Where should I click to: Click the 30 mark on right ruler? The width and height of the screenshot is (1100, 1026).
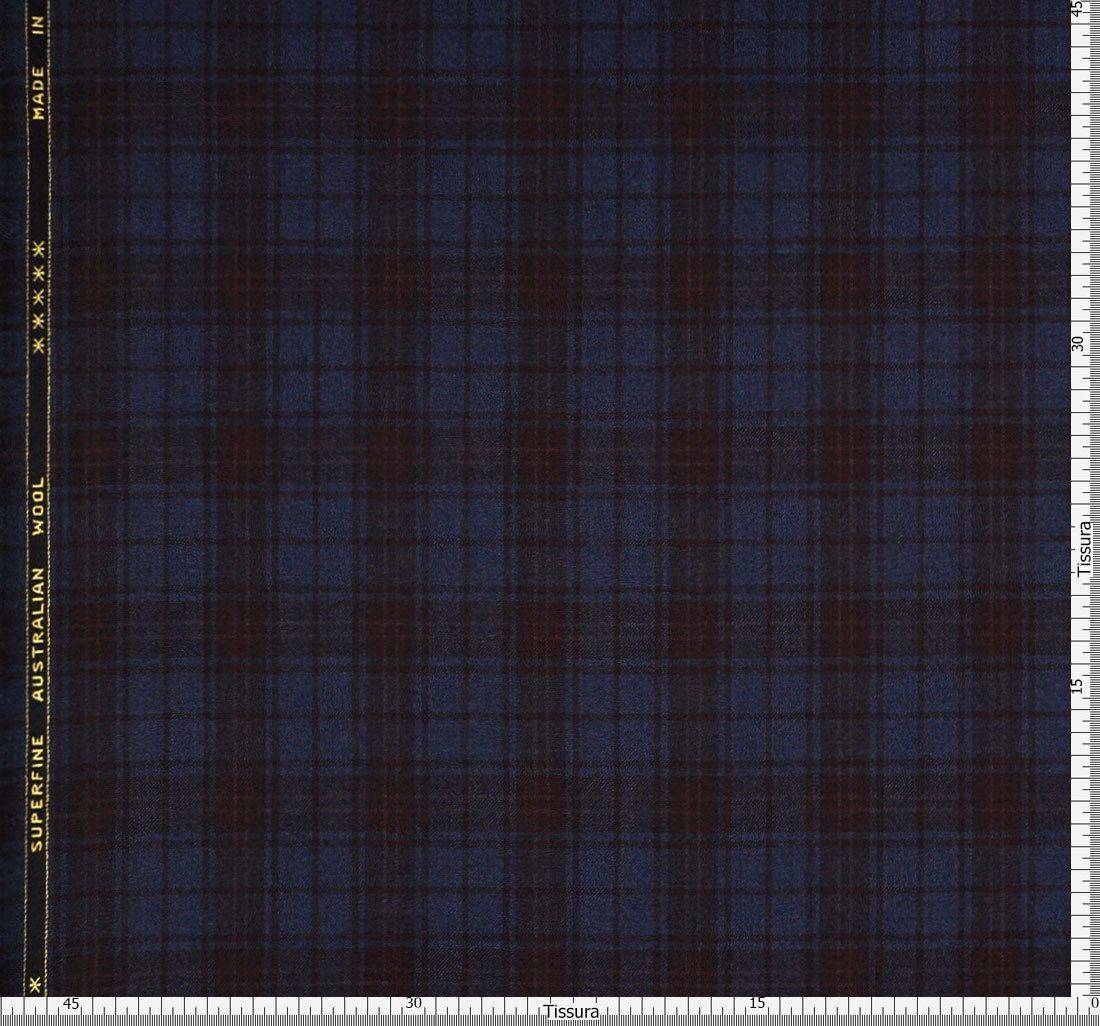pyautogui.click(x=1080, y=344)
